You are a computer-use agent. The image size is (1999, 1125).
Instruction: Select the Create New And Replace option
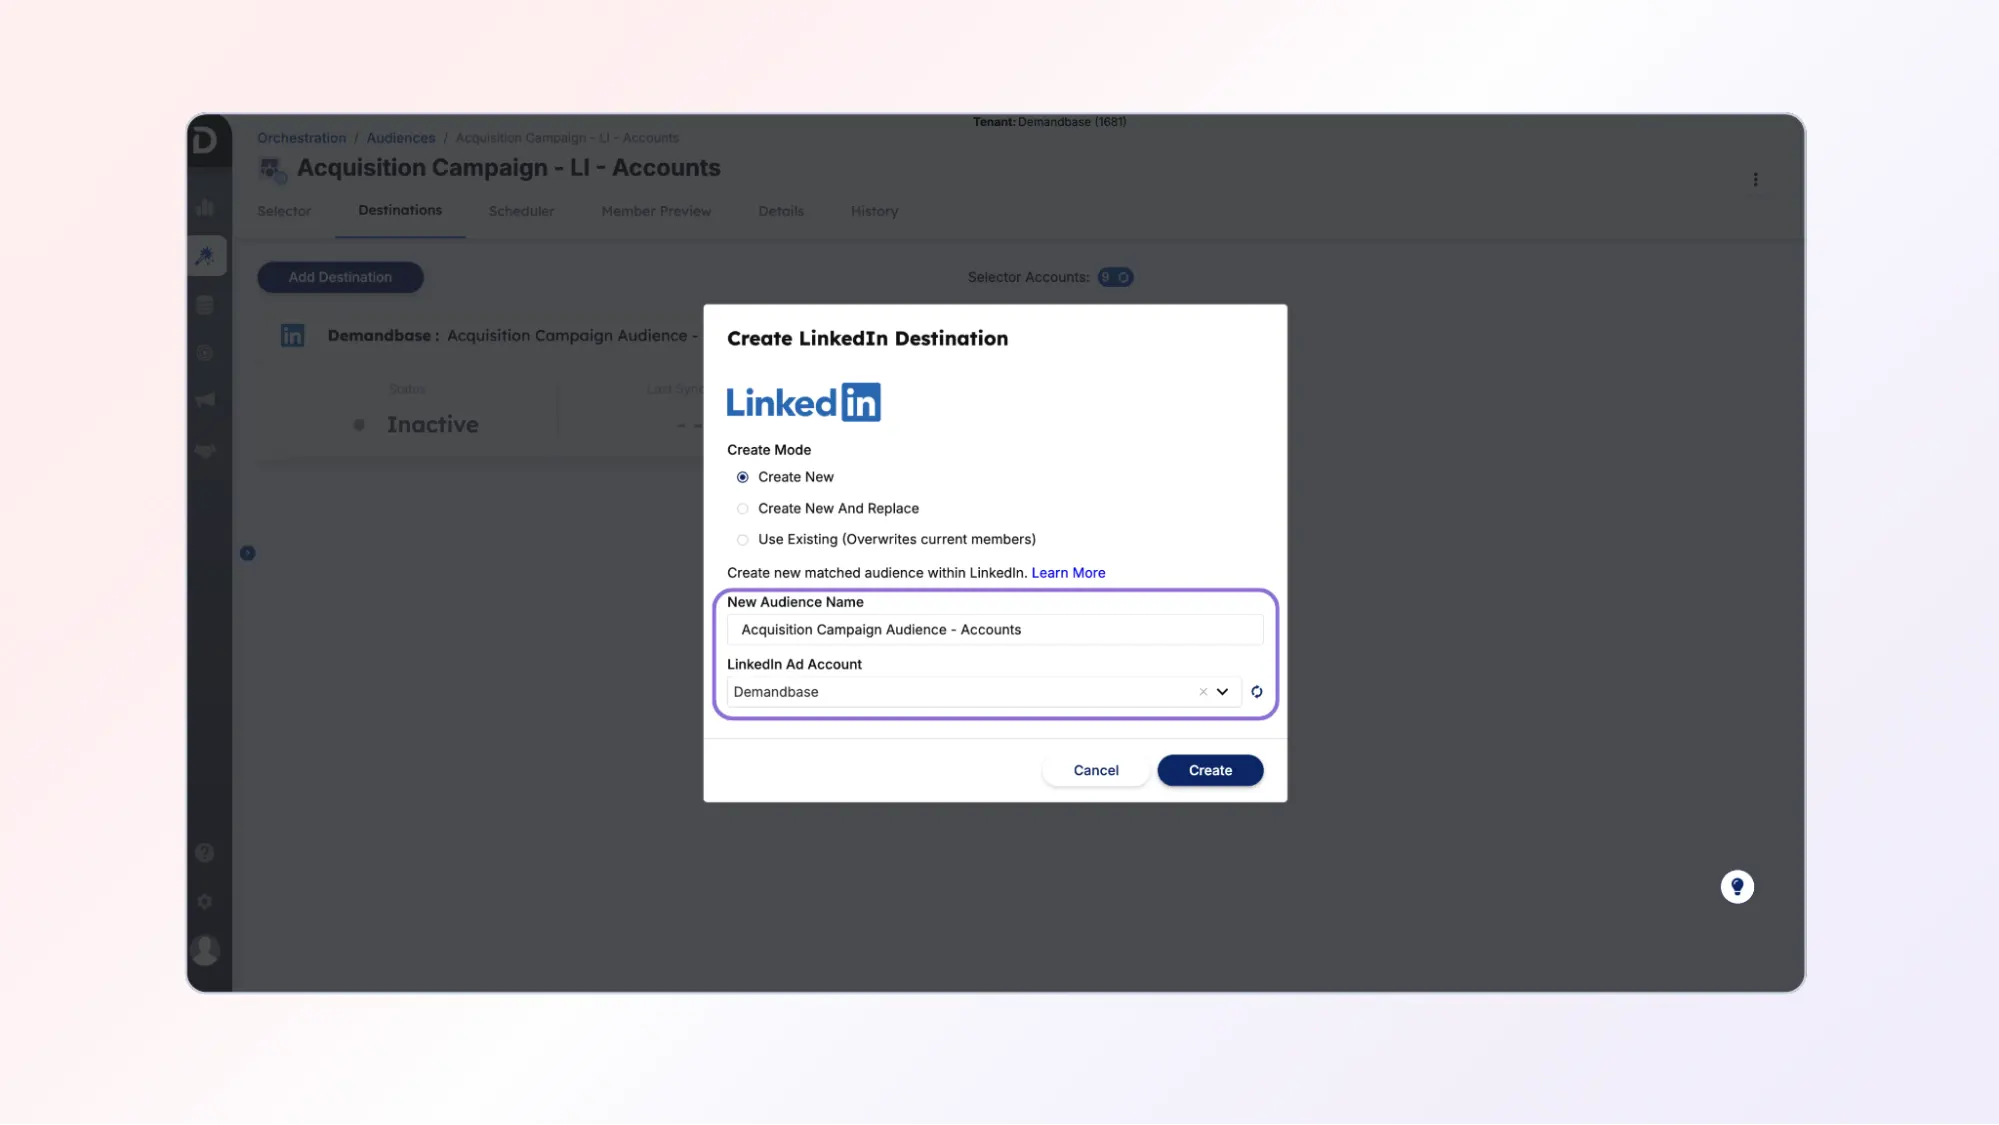743,508
